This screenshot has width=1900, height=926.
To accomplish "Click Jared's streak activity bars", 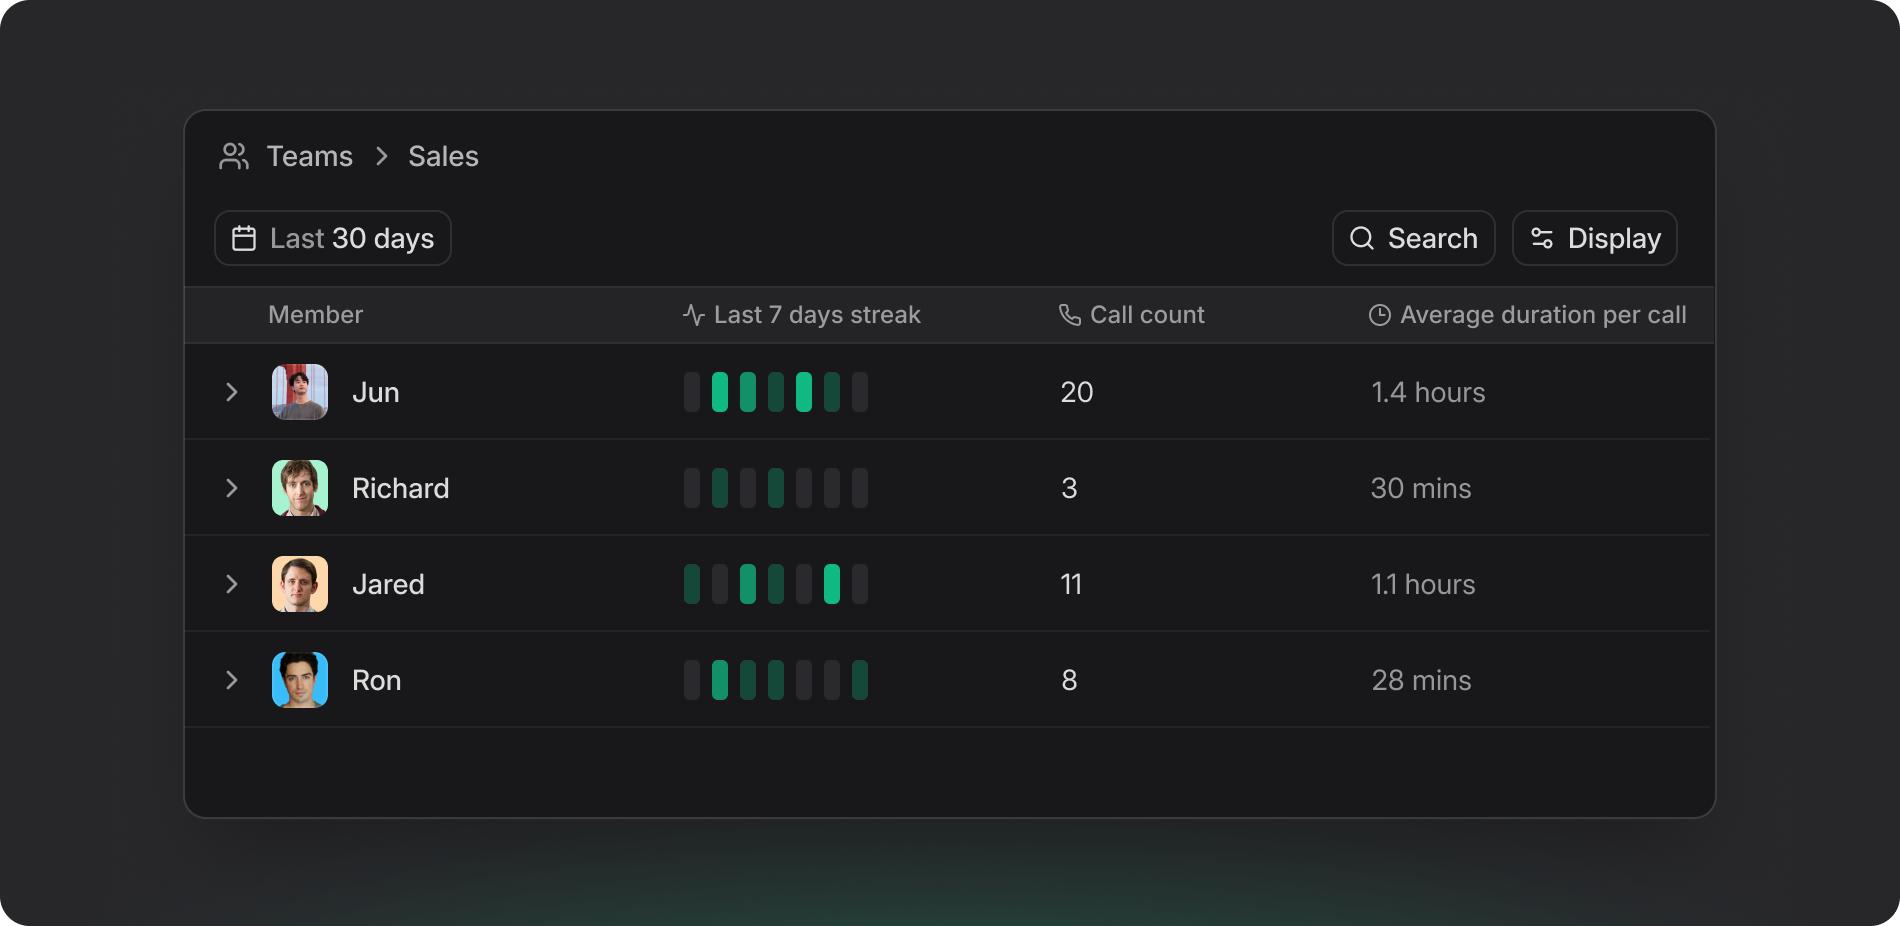I will tap(776, 584).
